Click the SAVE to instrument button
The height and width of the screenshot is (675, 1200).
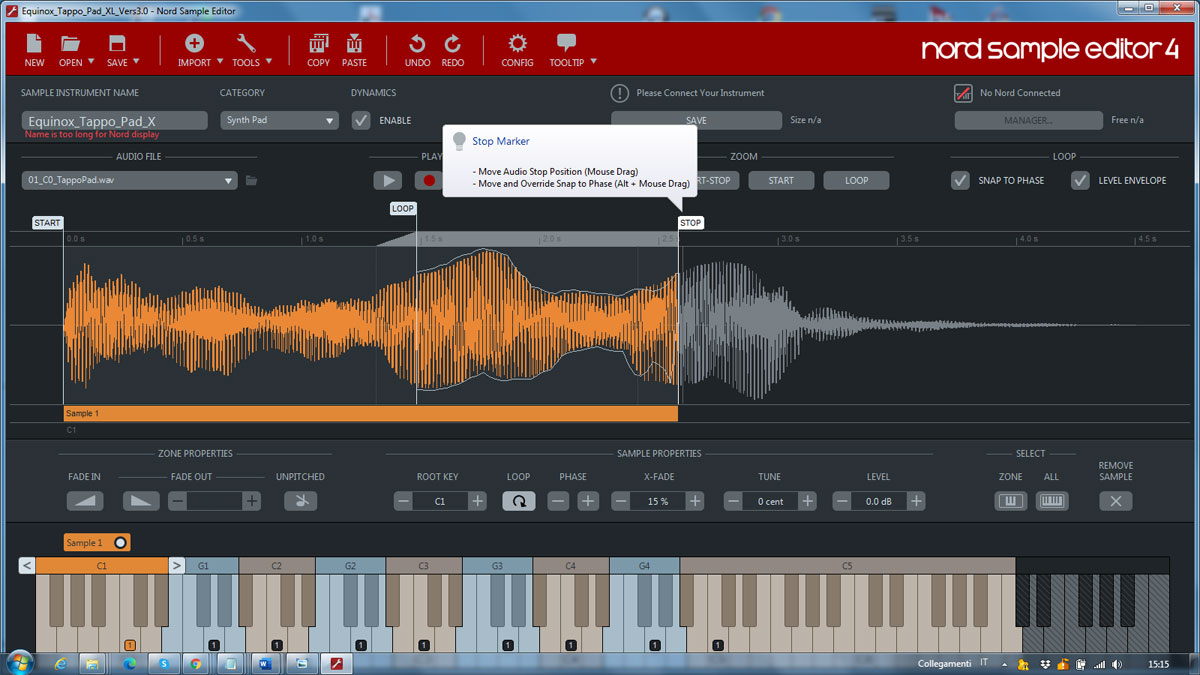(696, 120)
